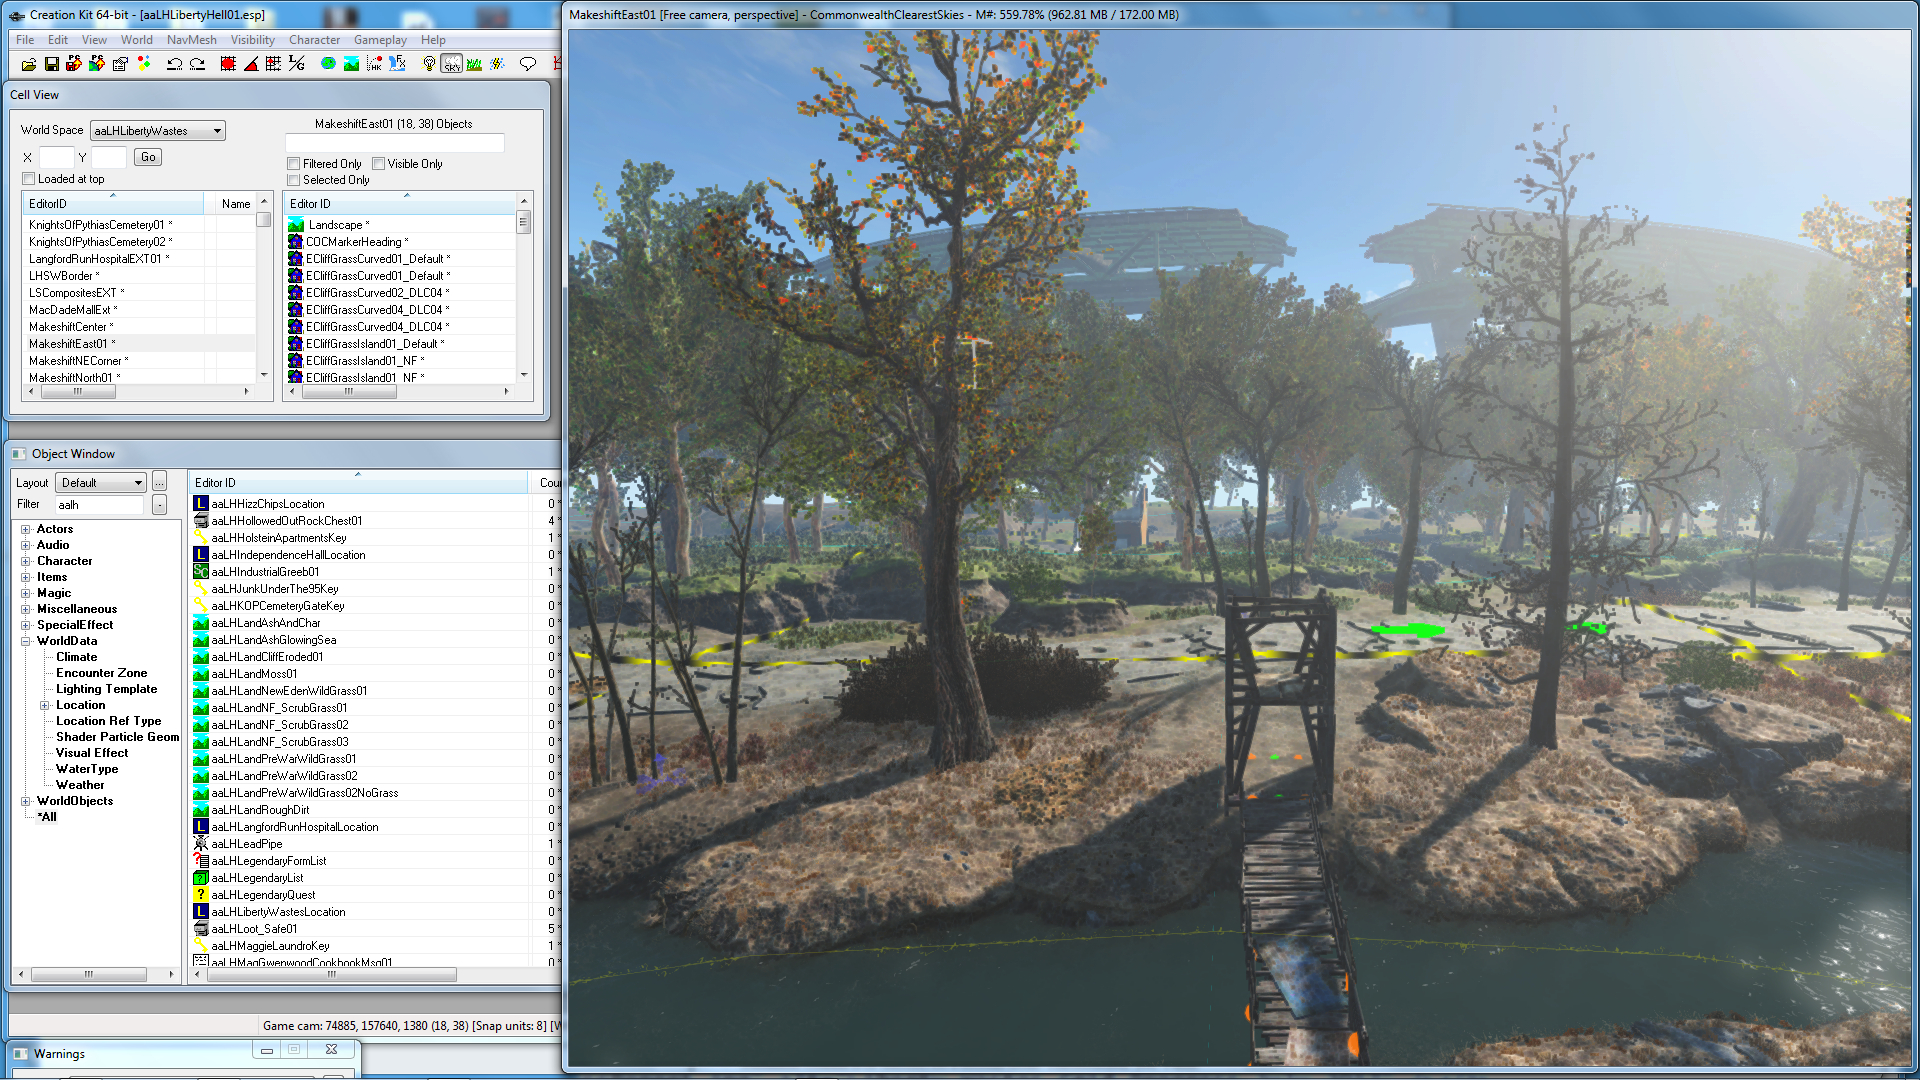Click the World globe toolbar icon
The height and width of the screenshot is (1080, 1920).
coord(328,64)
